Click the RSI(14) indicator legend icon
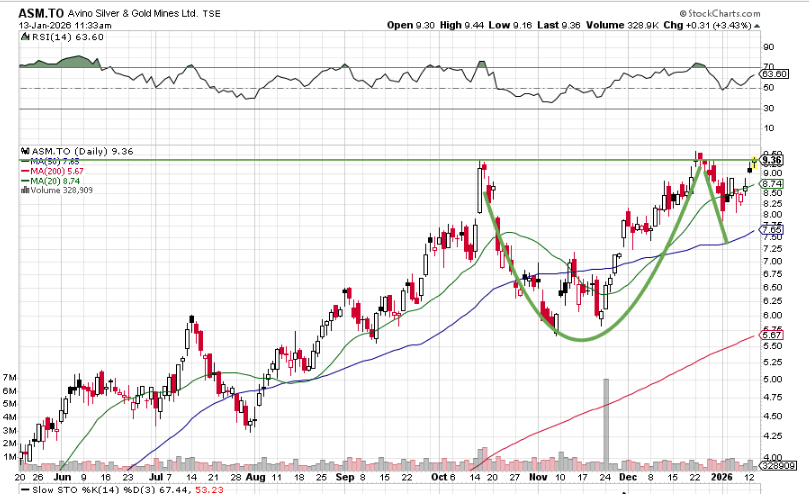The height and width of the screenshot is (494, 809). [x=25, y=37]
